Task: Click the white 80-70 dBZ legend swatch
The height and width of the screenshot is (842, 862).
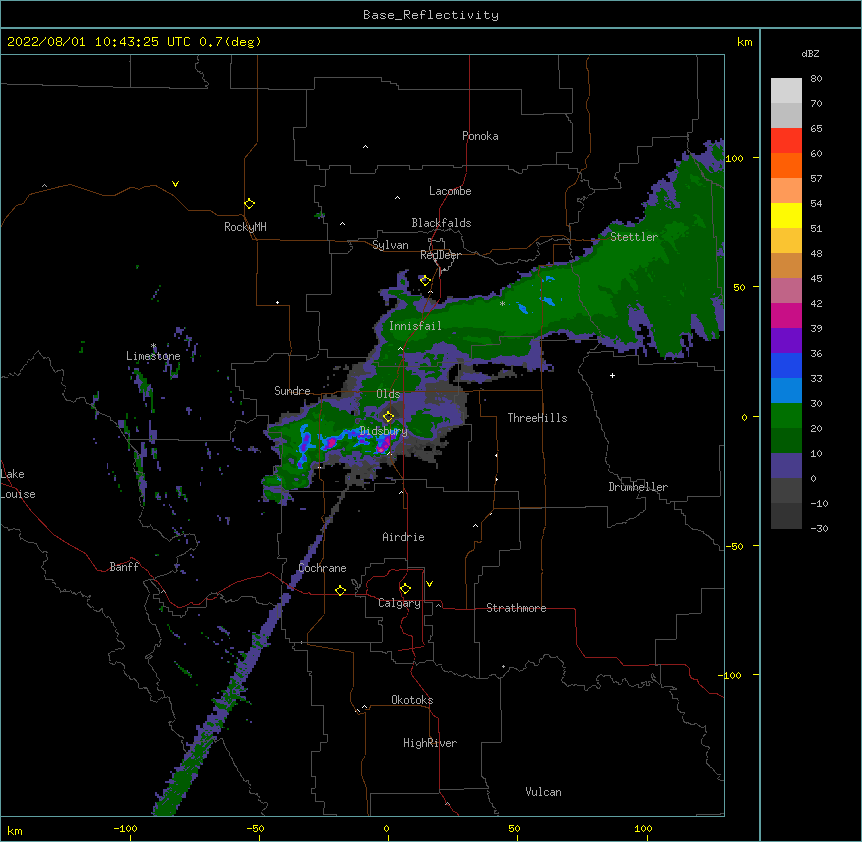Action: tap(786, 91)
